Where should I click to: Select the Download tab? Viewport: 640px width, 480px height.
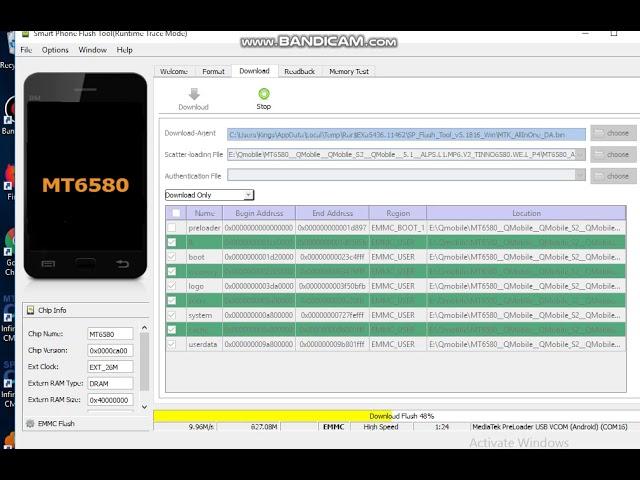pyautogui.click(x=255, y=71)
